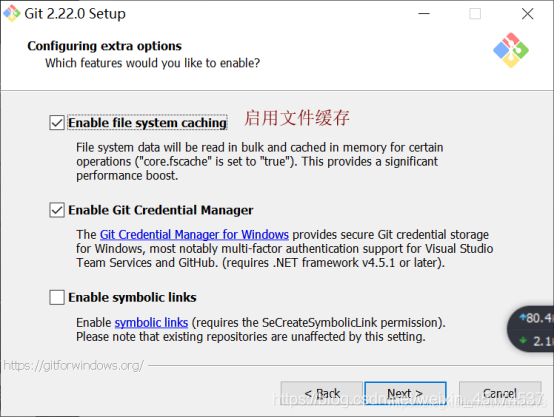The image size is (554, 418).
Task: Click the network speed overlay widget
Action: [531, 329]
